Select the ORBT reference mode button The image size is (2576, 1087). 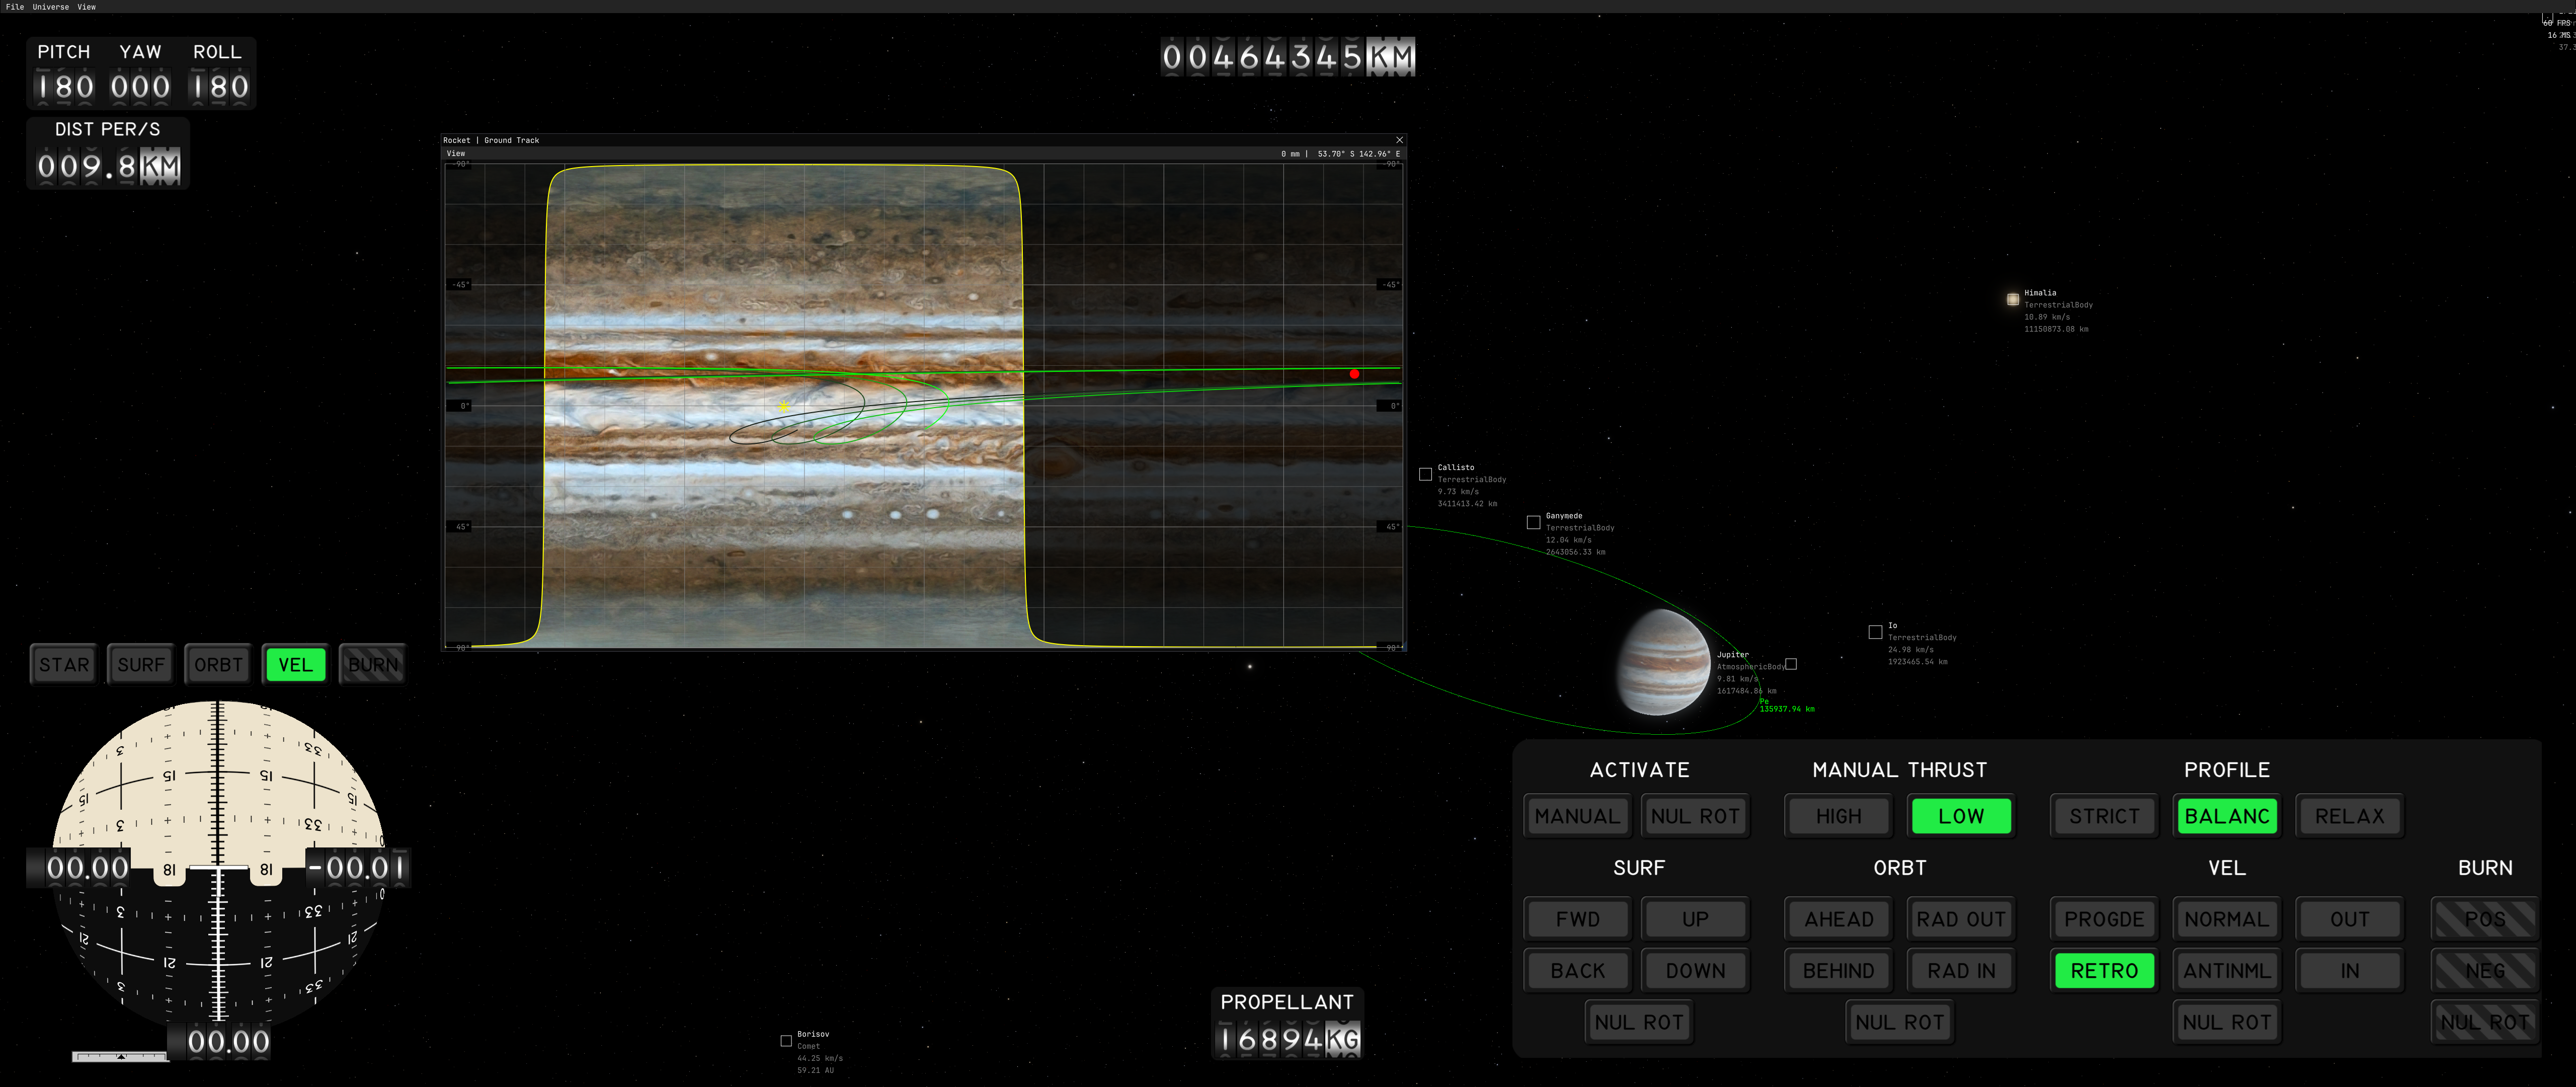coord(218,665)
